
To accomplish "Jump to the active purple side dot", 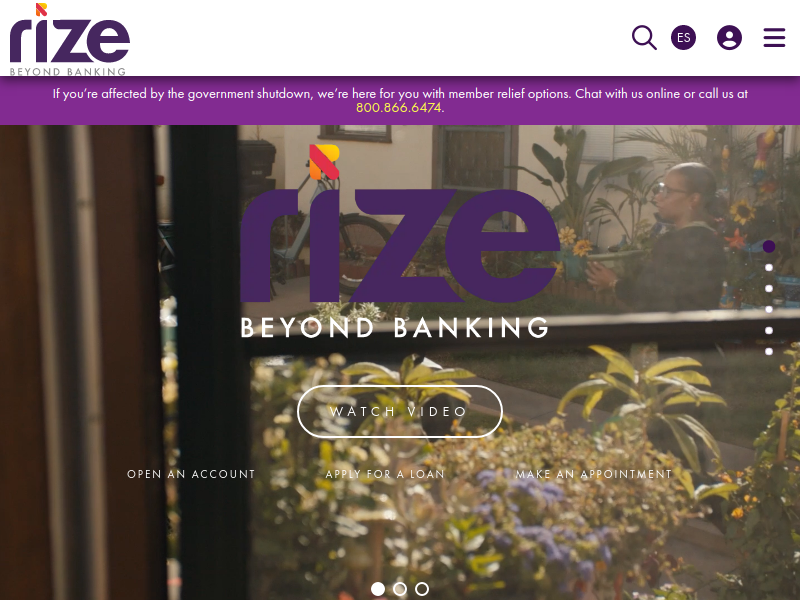I will 769,246.
